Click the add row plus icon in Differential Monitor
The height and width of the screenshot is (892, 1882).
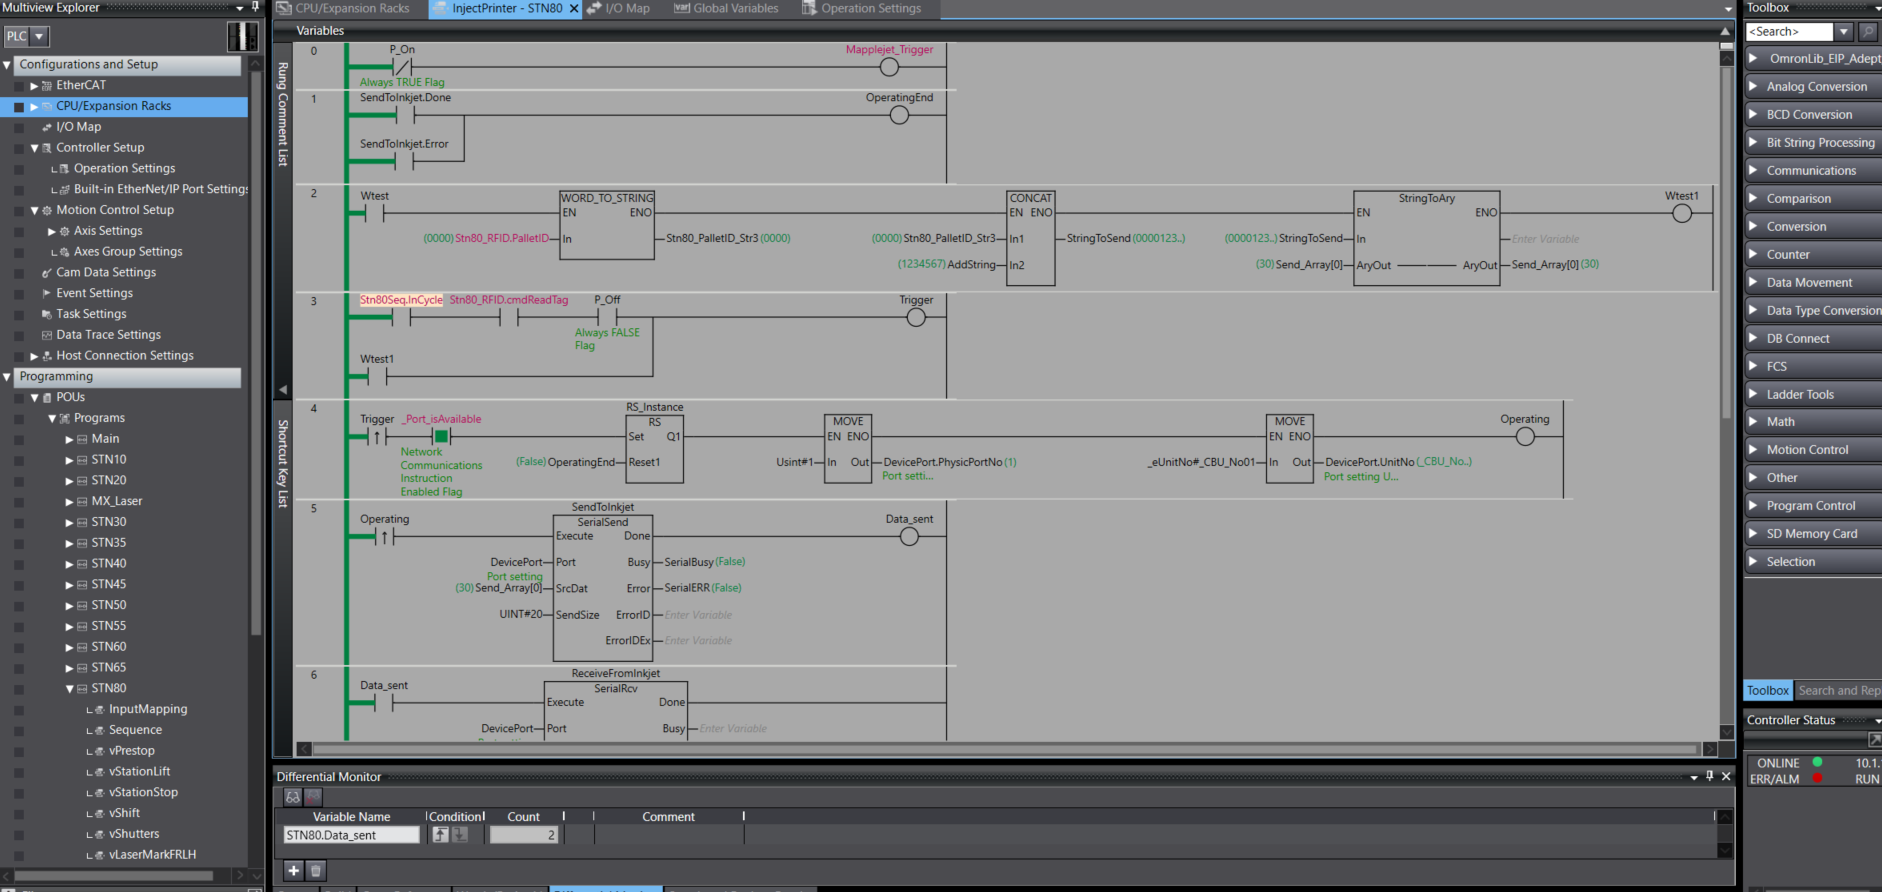[x=293, y=870]
